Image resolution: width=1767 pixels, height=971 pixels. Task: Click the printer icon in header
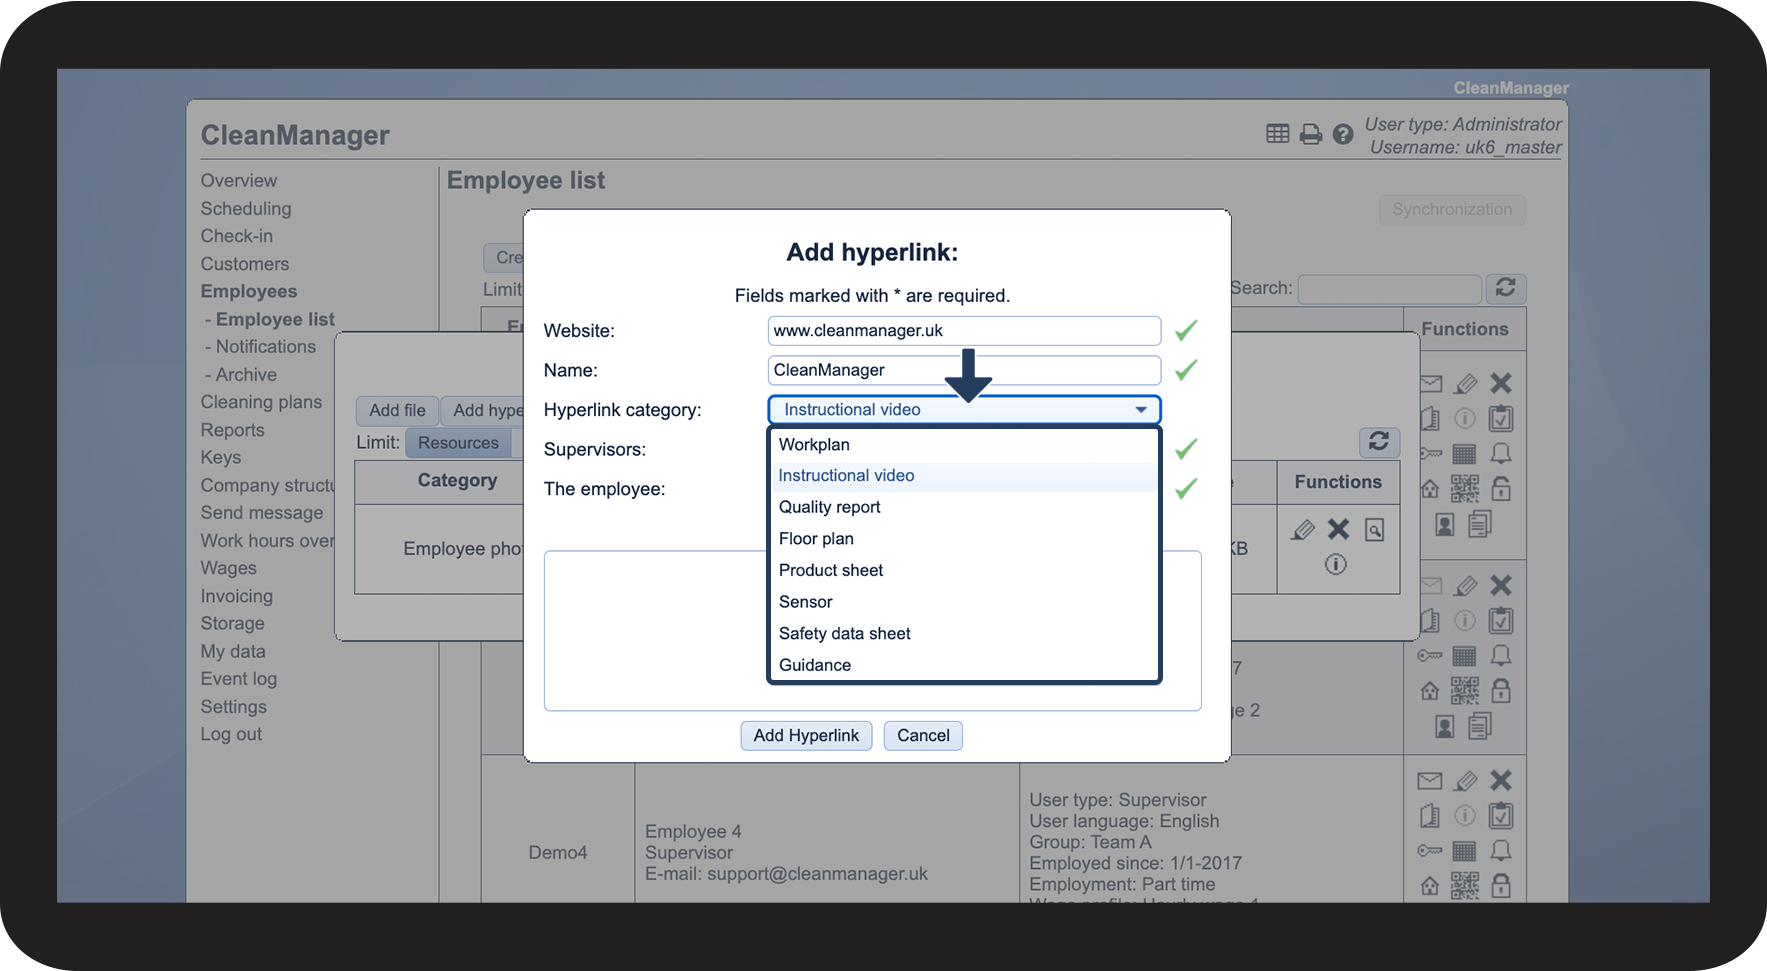1311,134
